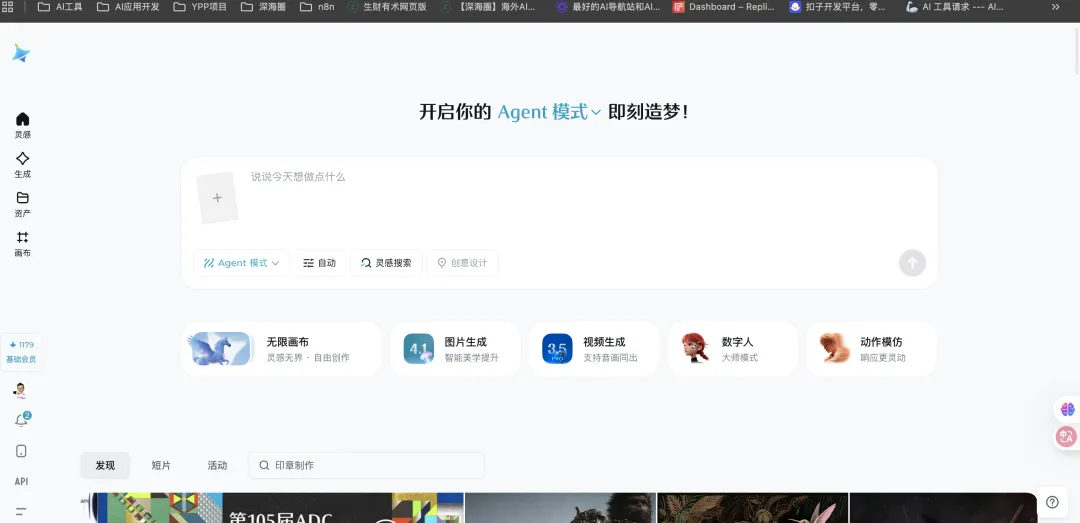Show more bookmarks with the chevron
This screenshot has width=1080, height=523.
[1055, 7]
